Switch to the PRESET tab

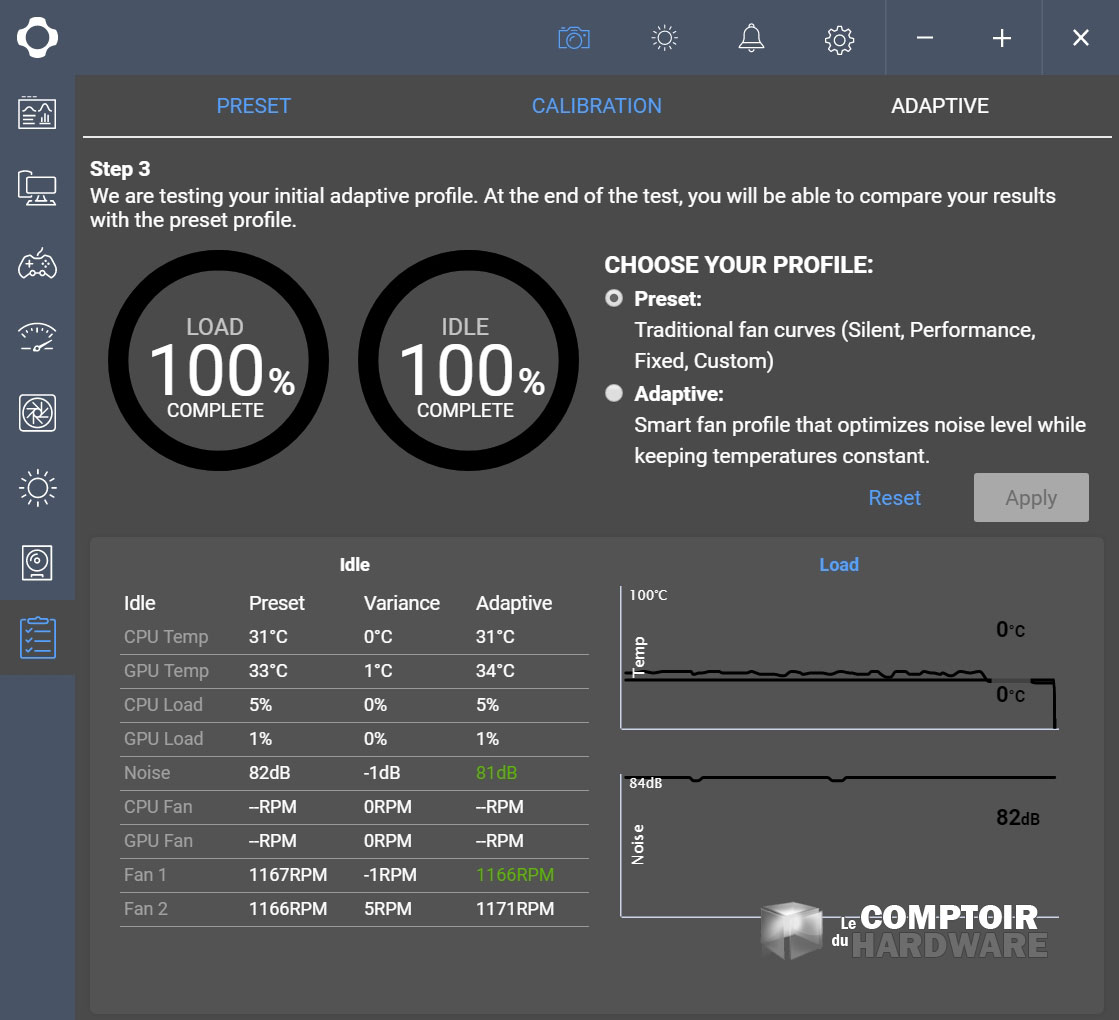pos(253,106)
